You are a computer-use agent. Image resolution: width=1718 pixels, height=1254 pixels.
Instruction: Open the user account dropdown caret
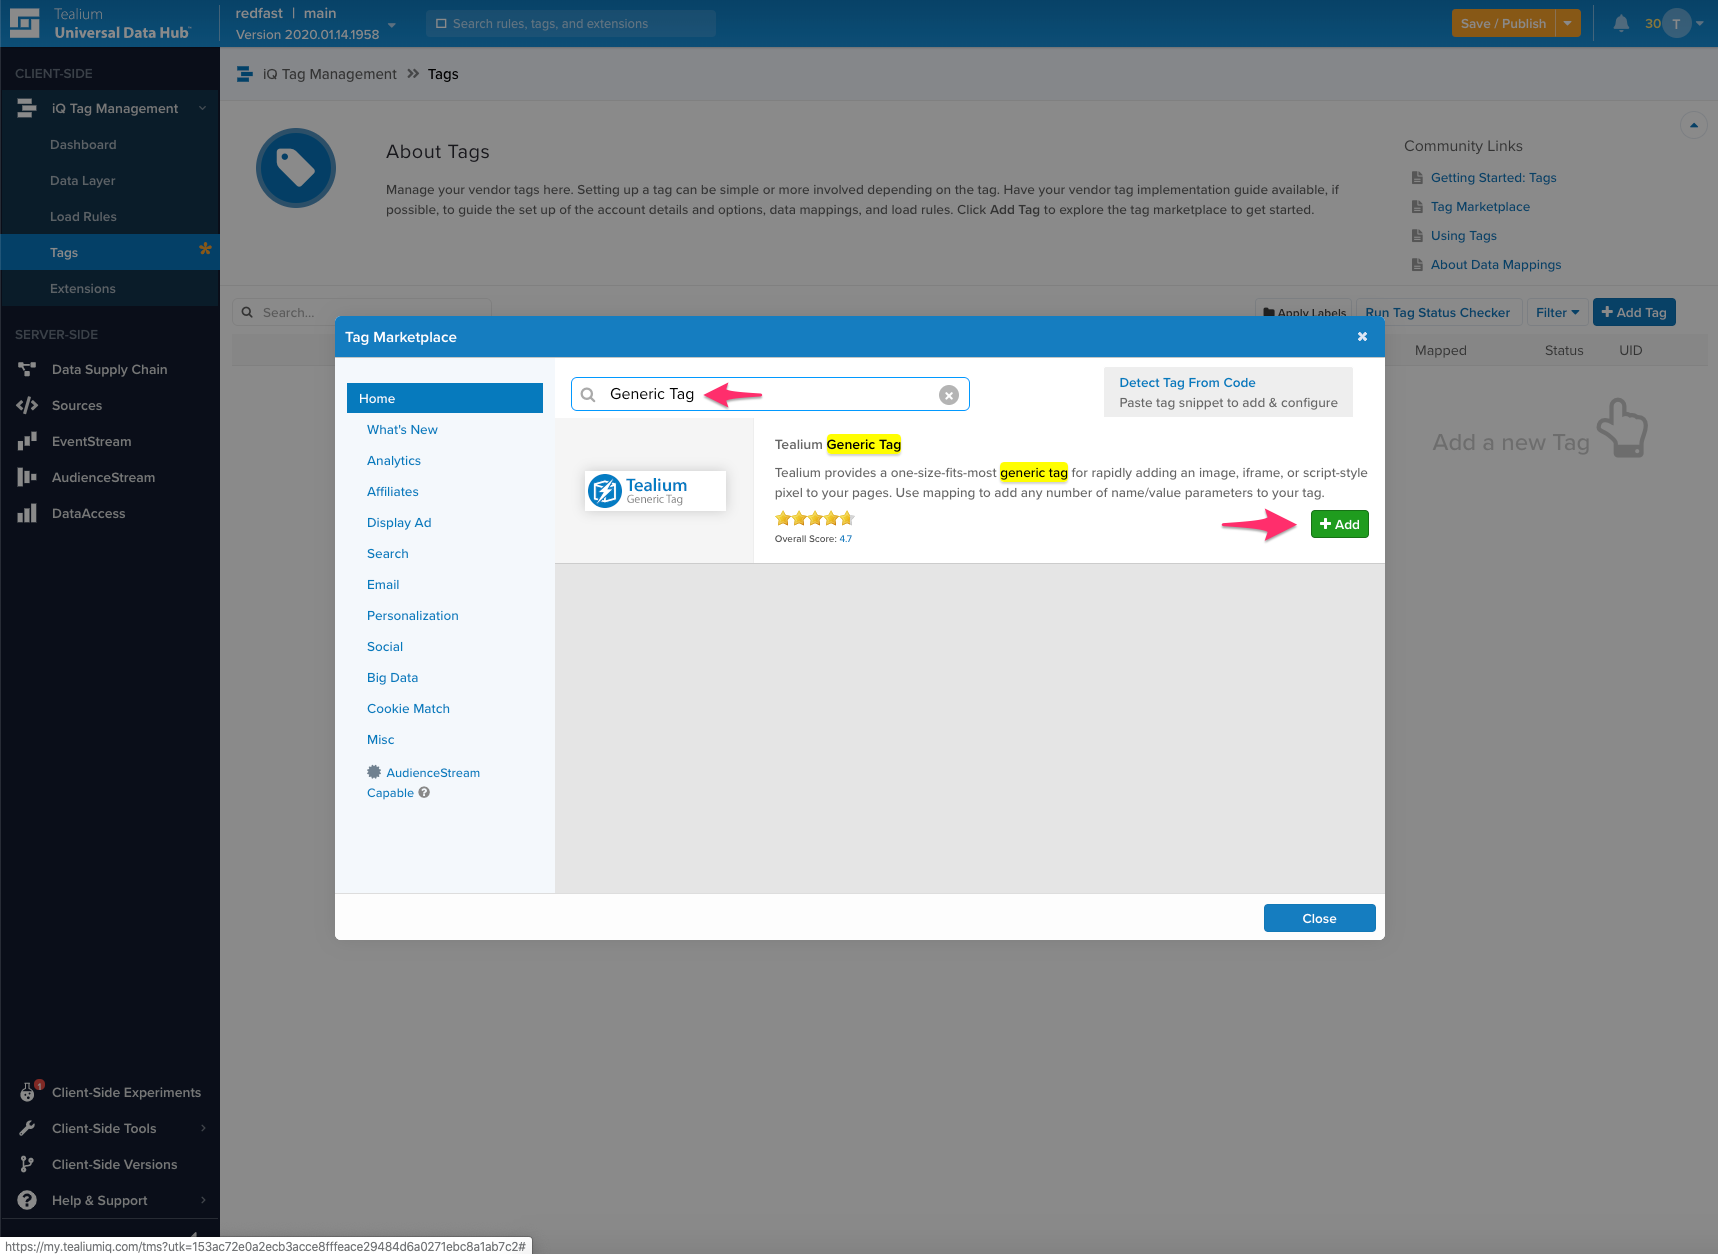click(1699, 23)
